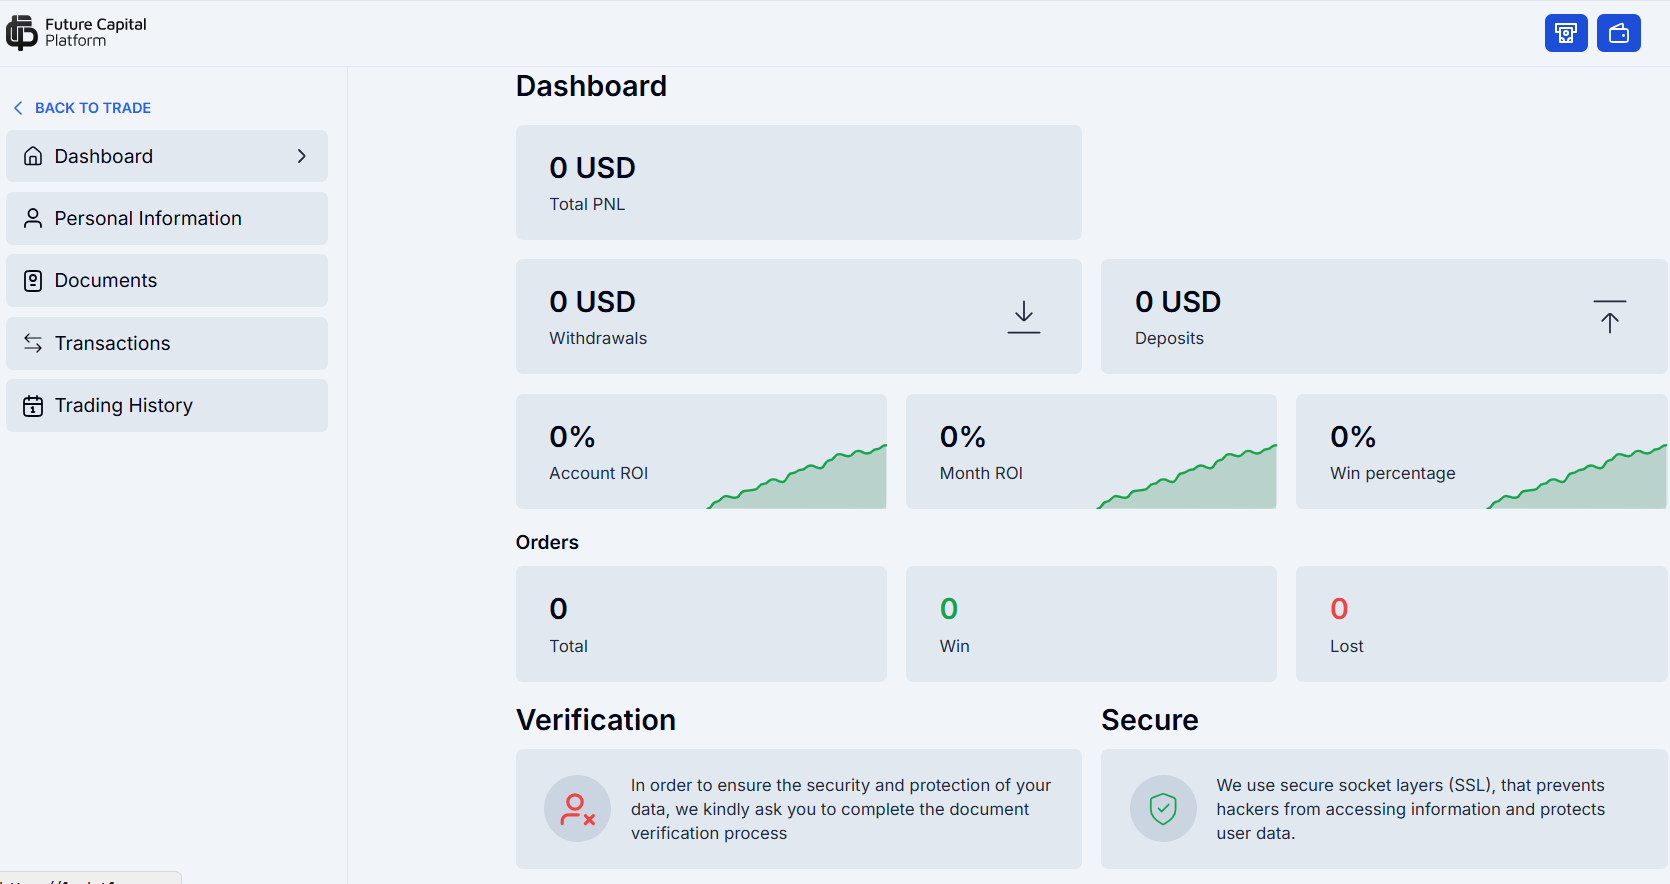Open the Documents section in sidebar
1670x884 pixels.
[x=167, y=280]
